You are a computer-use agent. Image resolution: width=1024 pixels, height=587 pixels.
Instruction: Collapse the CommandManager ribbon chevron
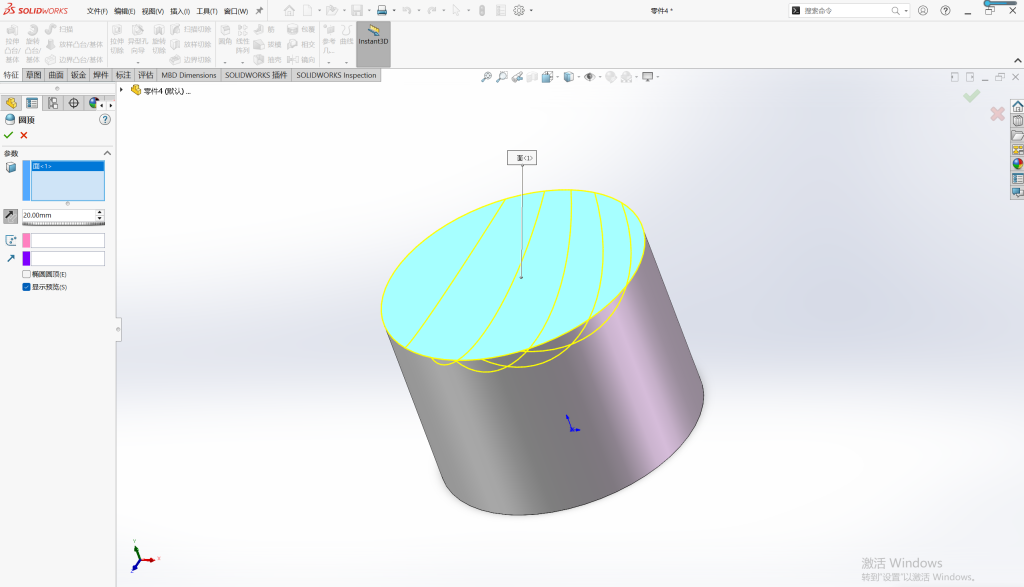point(1017,60)
